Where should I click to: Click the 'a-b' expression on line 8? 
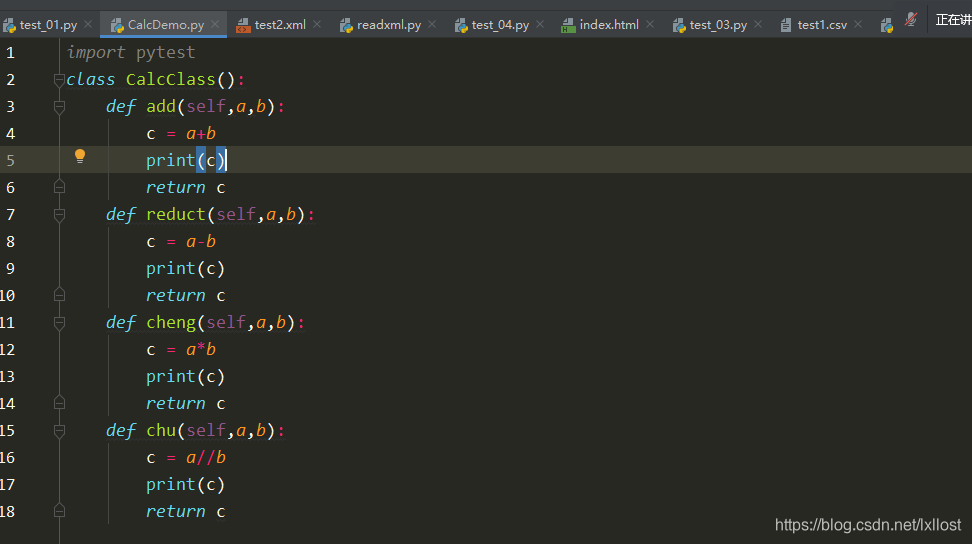(201, 242)
